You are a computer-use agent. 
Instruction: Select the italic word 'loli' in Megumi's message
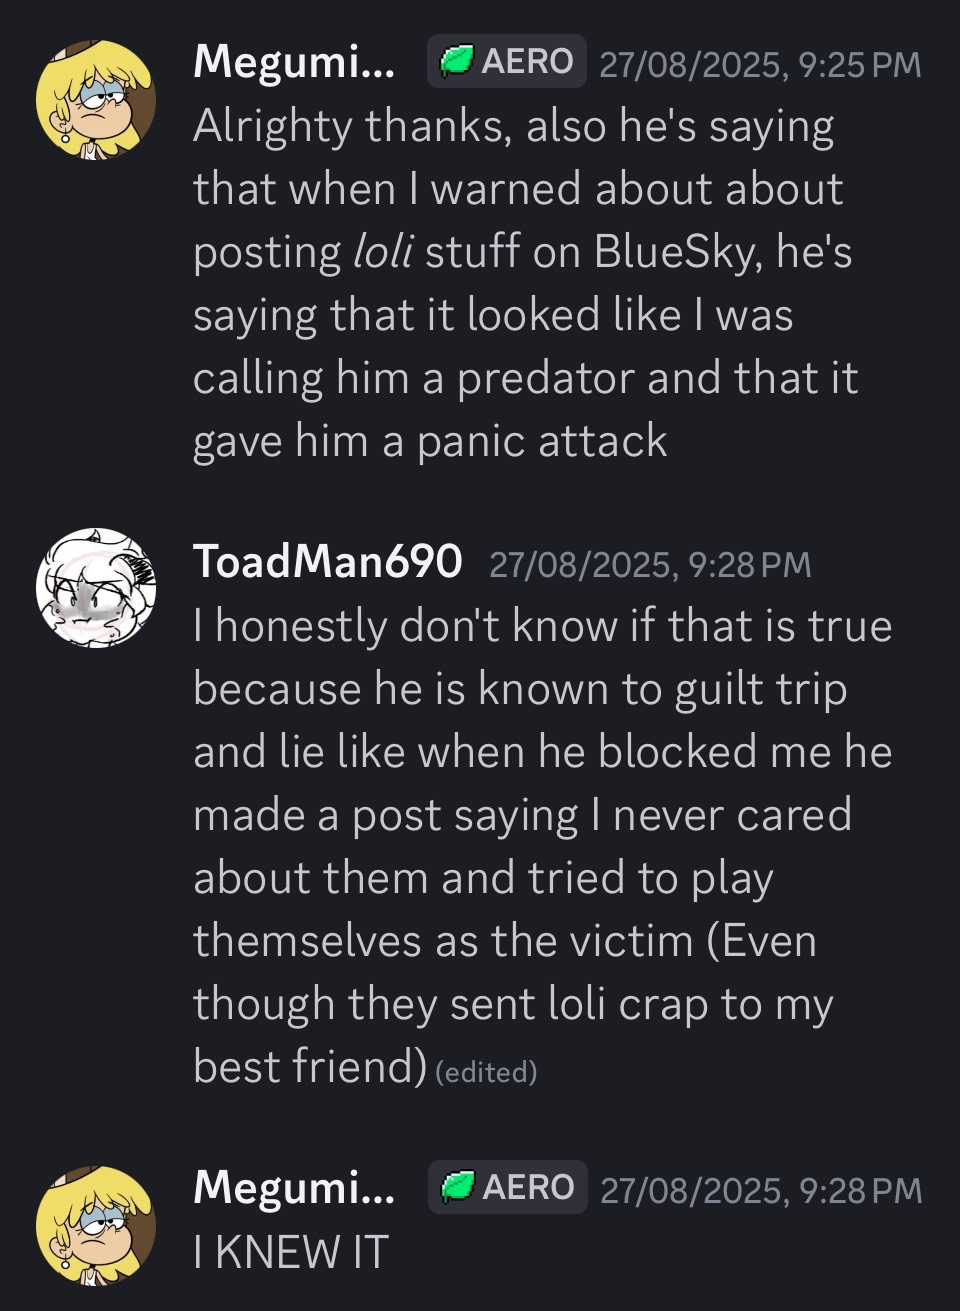tap(383, 252)
